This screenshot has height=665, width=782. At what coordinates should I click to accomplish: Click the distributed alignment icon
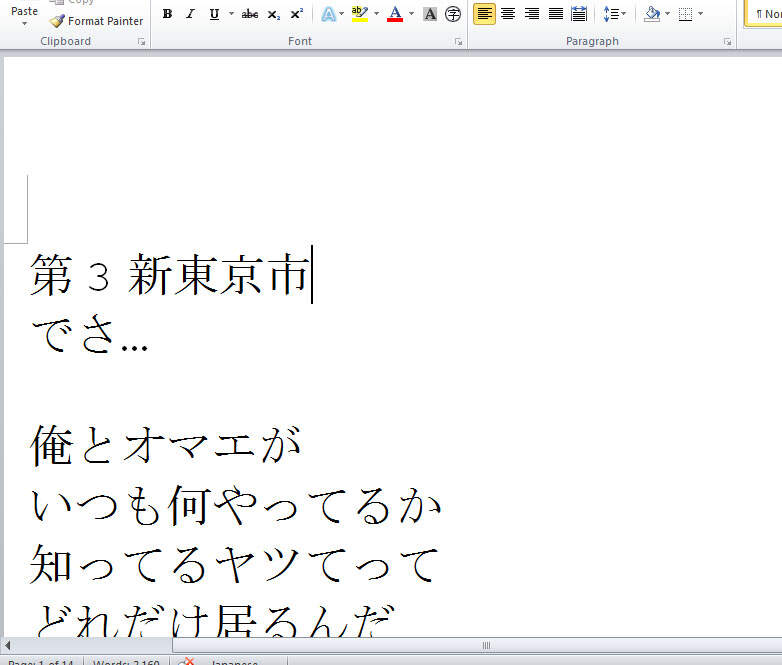579,14
